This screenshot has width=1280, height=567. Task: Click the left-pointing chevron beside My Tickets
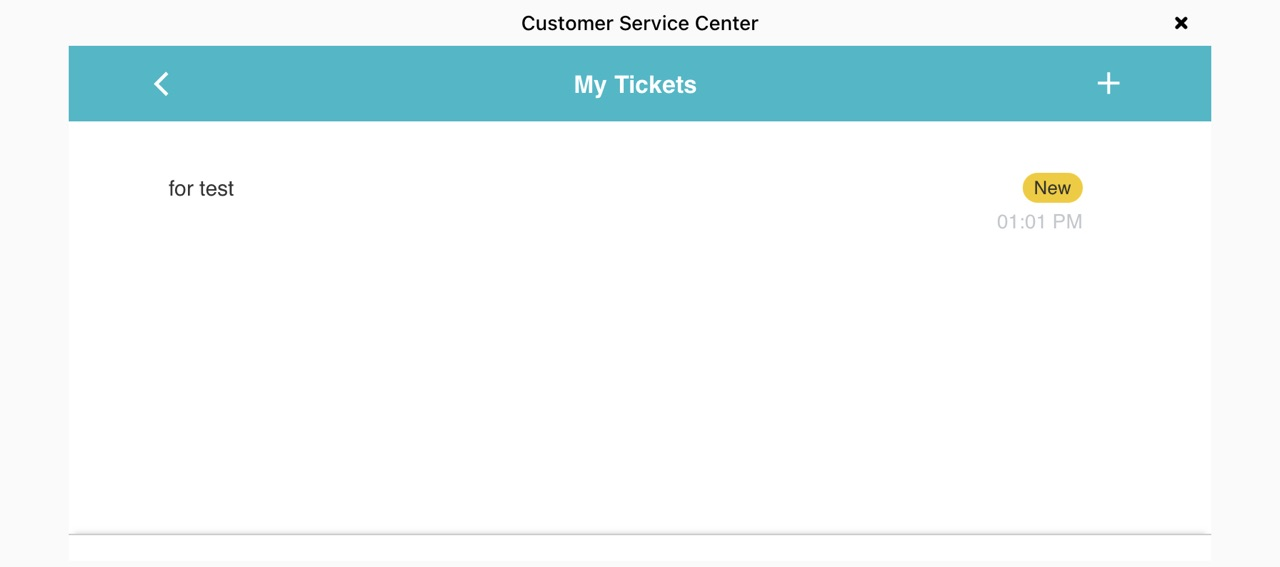click(x=161, y=84)
